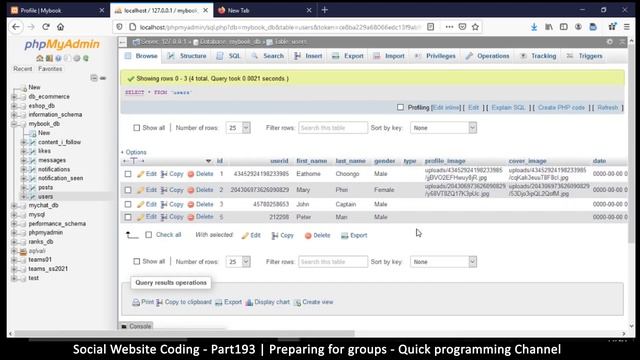The image size is (640, 360).
Task: Delete the Peter row
Action: (x=200, y=217)
